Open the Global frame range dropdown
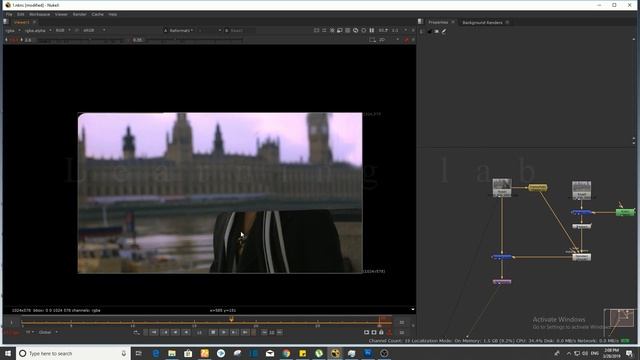The image size is (640, 360). [48, 332]
